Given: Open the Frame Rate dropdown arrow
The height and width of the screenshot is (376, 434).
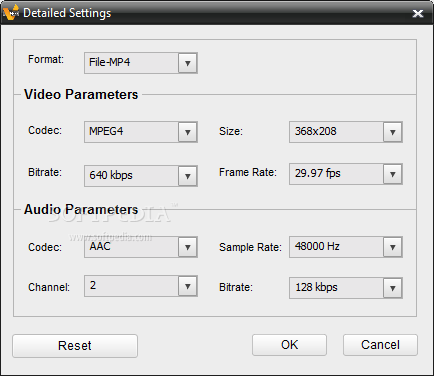Looking at the screenshot, I should pos(393,174).
